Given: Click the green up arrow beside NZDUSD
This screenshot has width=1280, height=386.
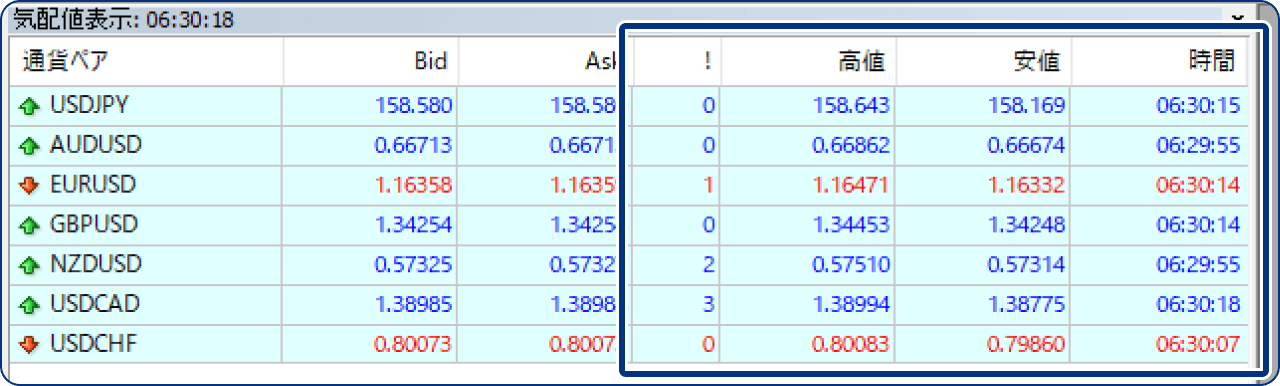Looking at the screenshot, I should (29, 265).
